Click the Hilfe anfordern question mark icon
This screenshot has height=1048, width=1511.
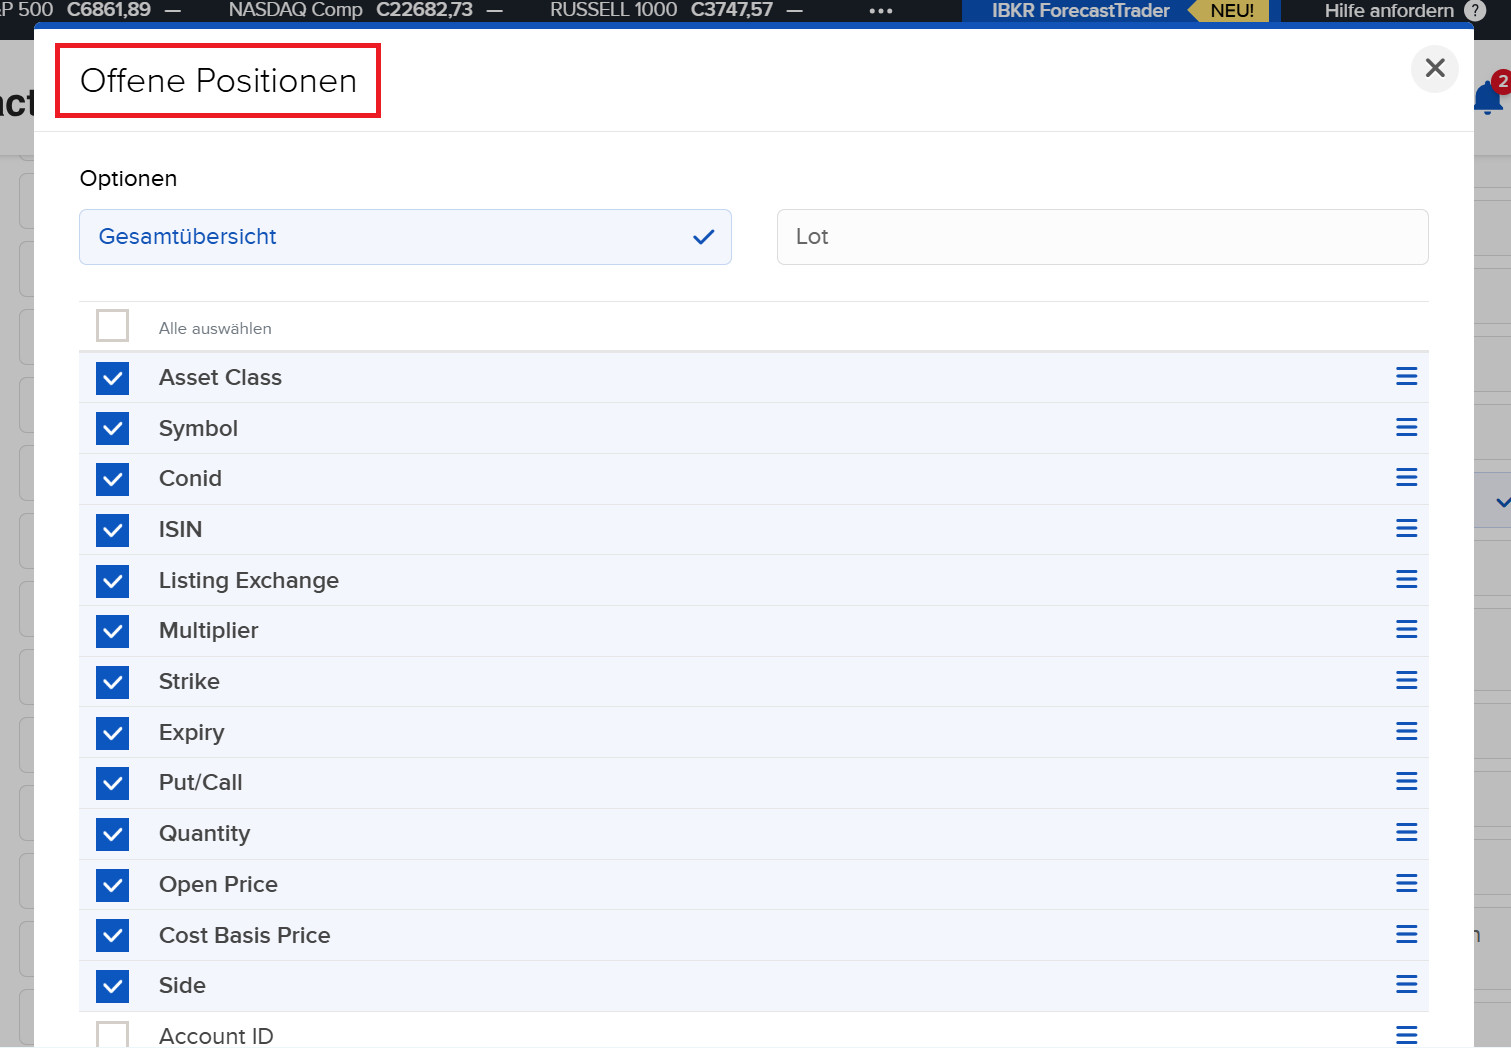click(x=1474, y=11)
